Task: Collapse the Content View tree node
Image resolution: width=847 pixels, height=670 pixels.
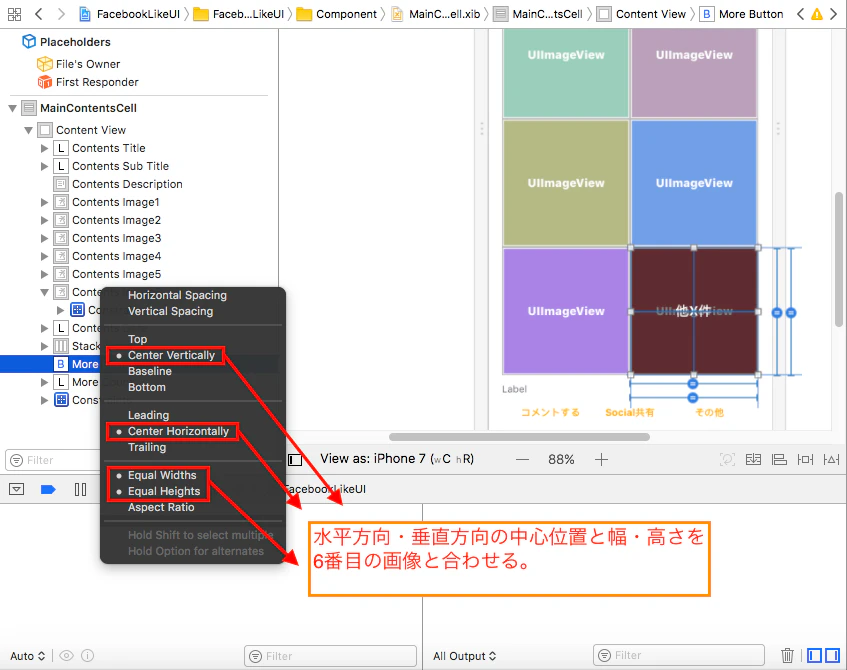Action: pos(29,130)
